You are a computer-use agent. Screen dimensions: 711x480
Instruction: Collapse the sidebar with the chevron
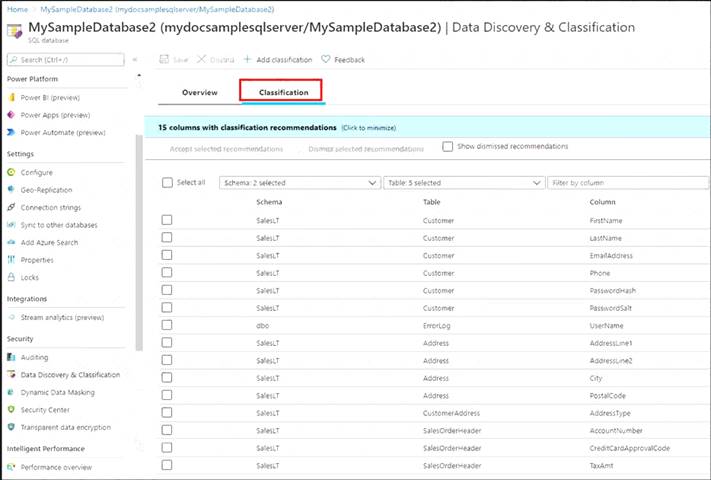[x=135, y=59]
